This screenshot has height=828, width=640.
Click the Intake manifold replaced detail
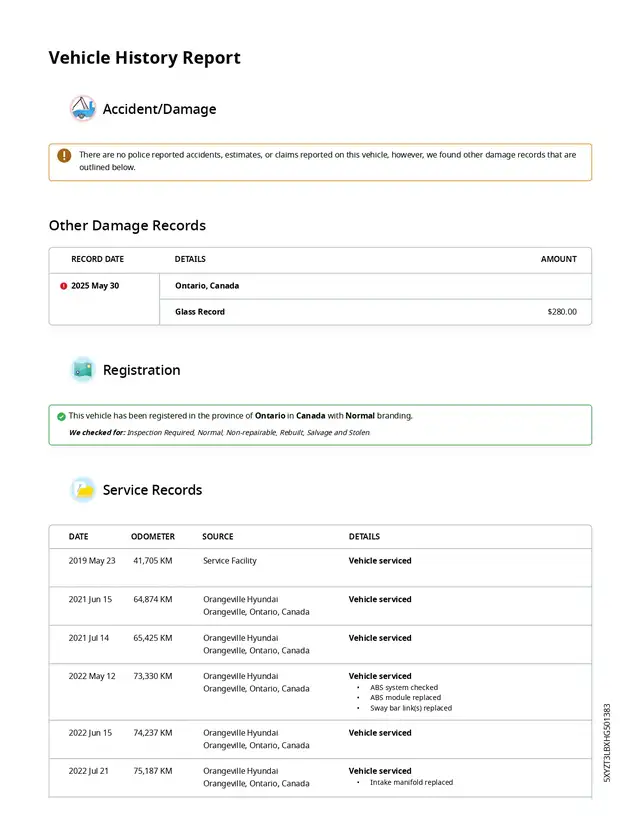tap(411, 783)
